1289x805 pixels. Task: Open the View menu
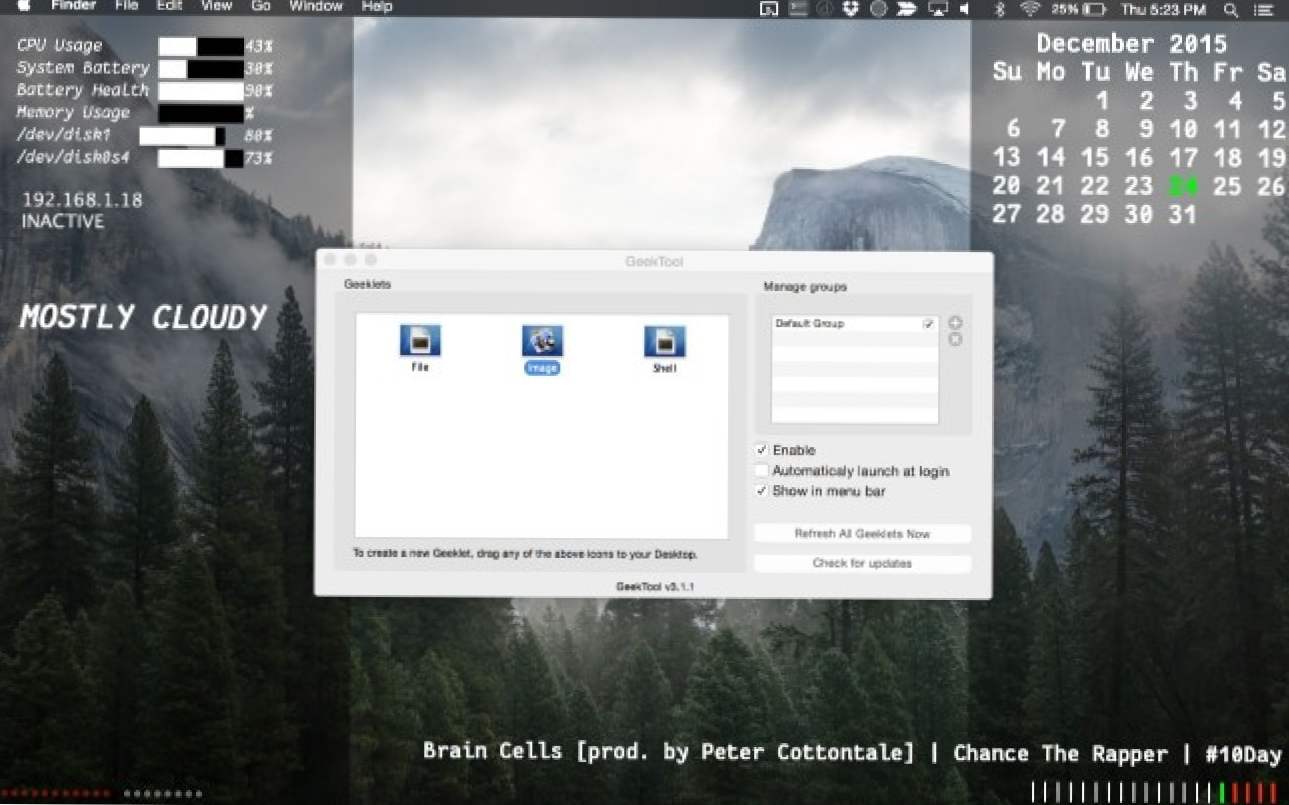click(x=217, y=6)
